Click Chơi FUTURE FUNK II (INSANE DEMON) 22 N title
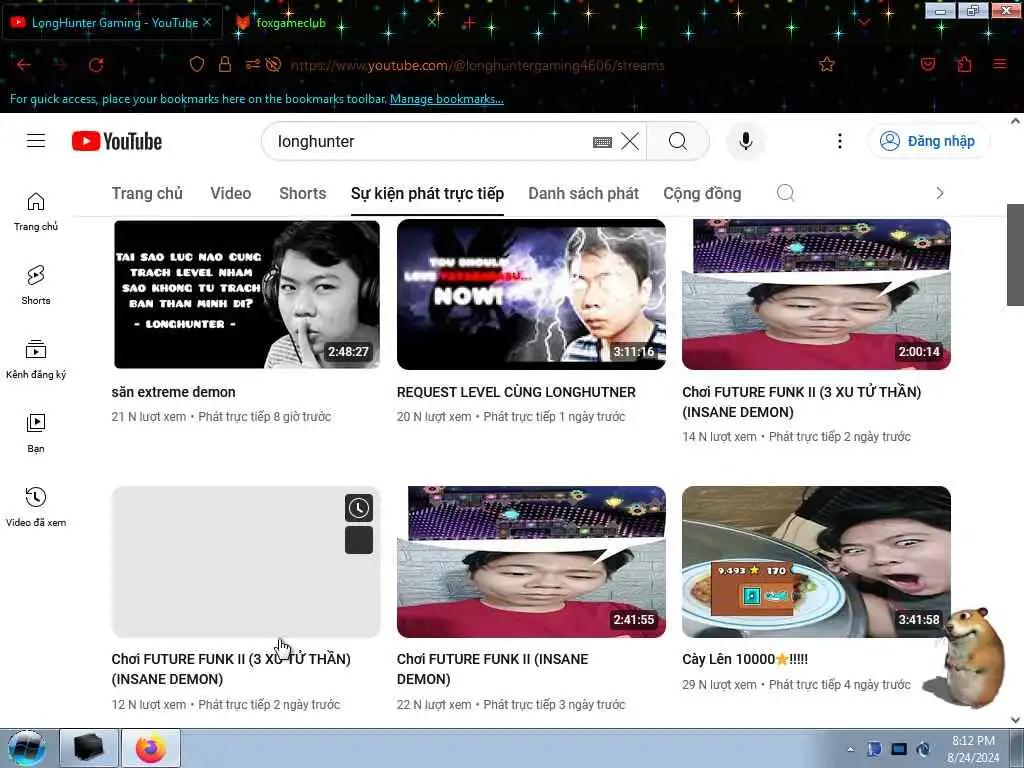The image size is (1024, 768). [x=492, y=669]
